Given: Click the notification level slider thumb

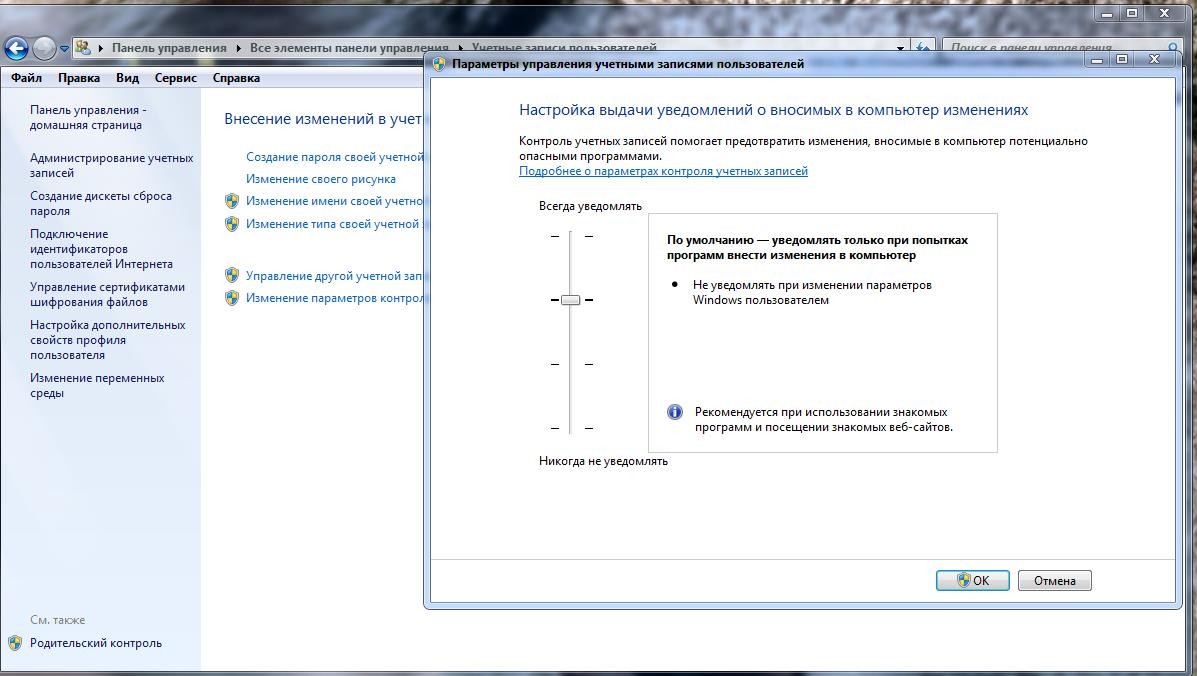Looking at the screenshot, I should 570,300.
